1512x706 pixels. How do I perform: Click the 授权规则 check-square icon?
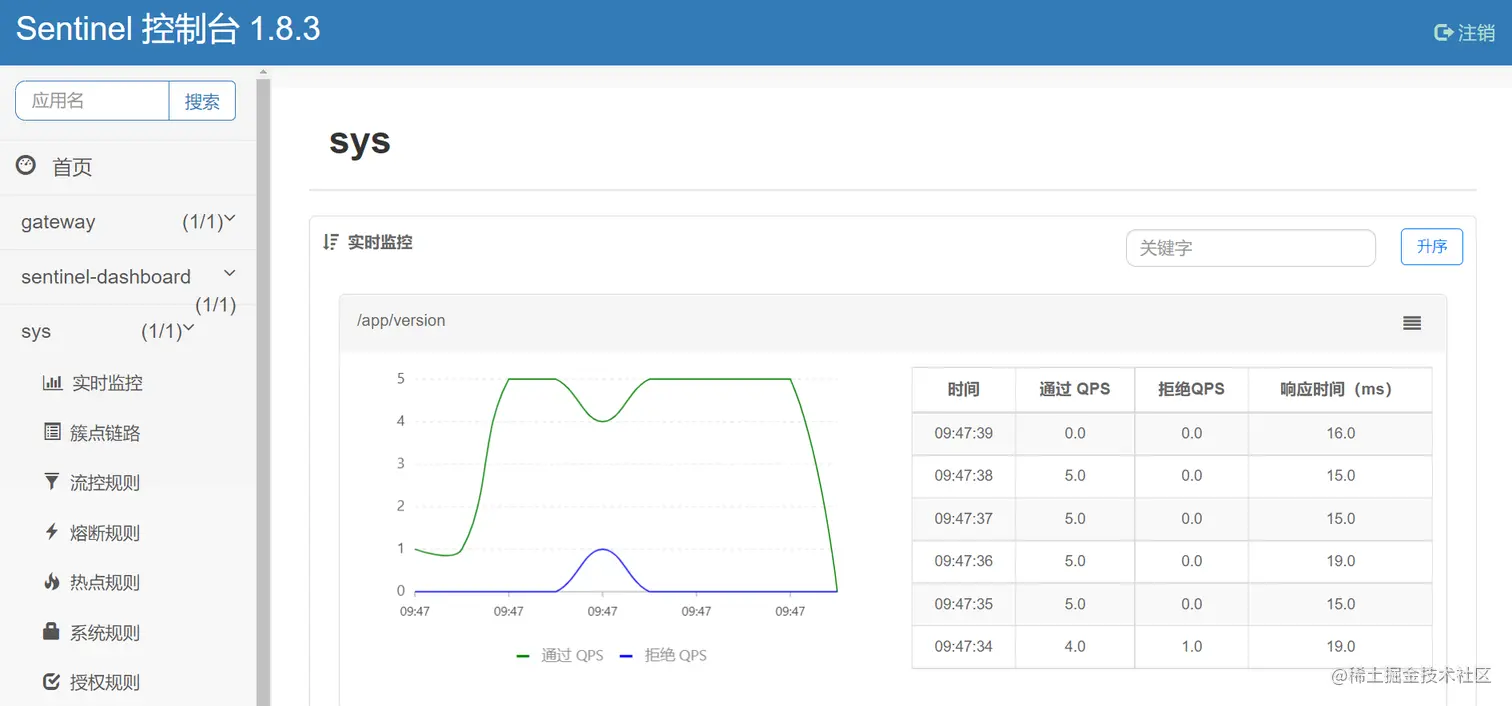pyautogui.click(x=52, y=681)
